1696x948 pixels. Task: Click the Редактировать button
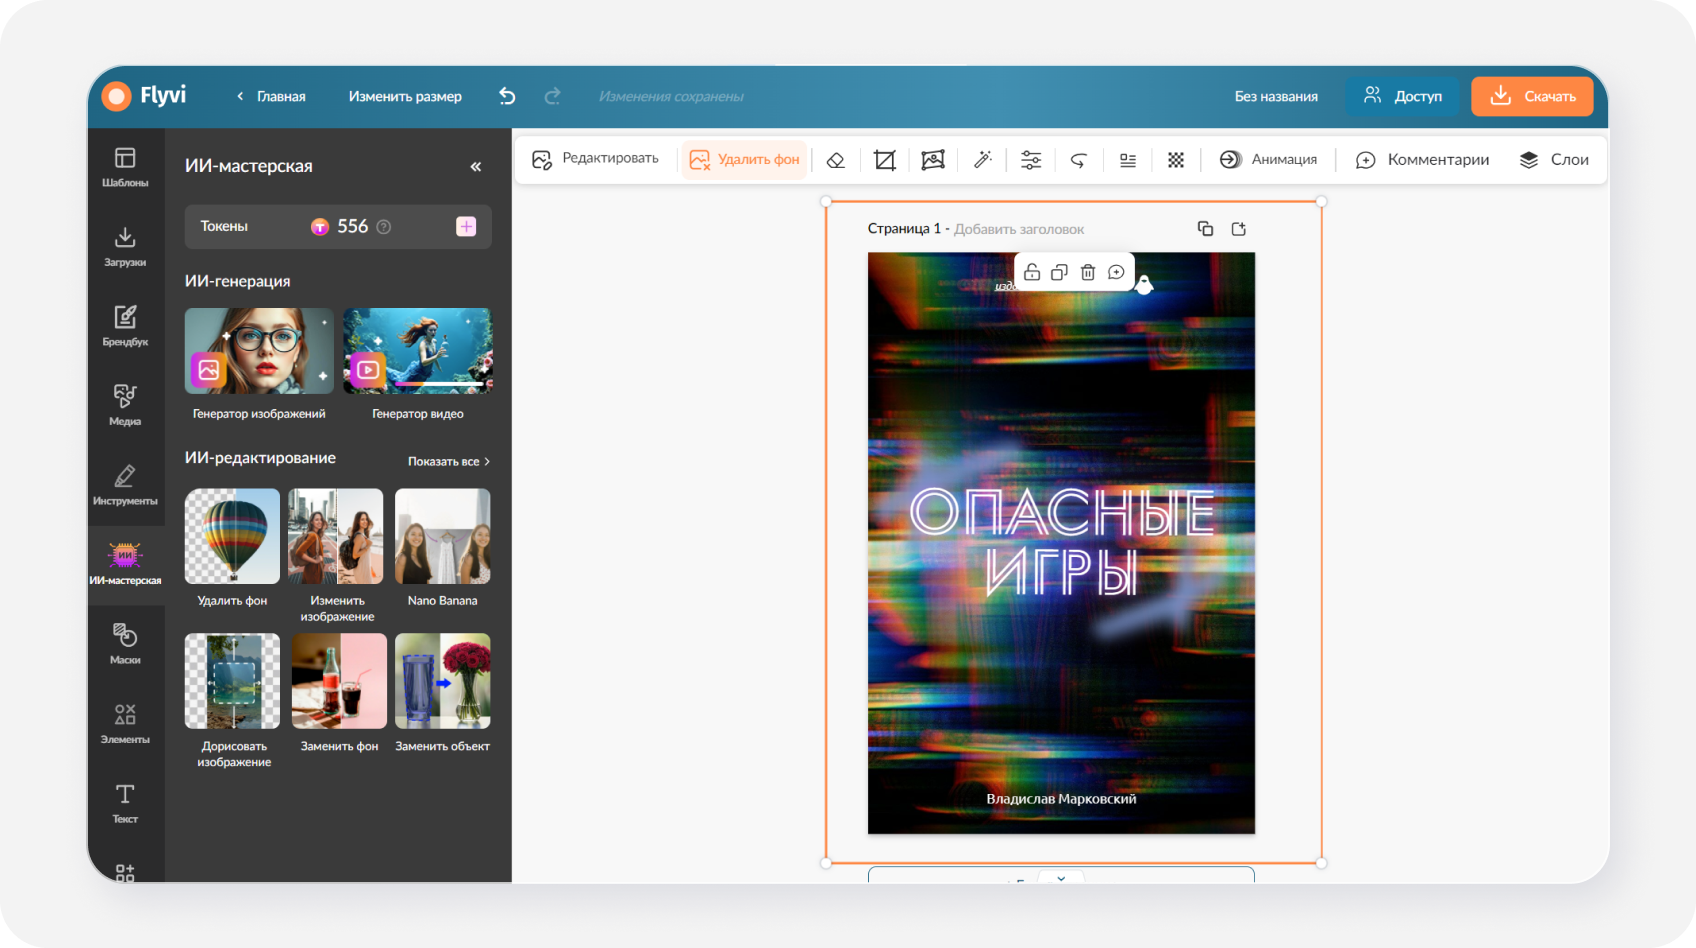click(x=595, y=159)
